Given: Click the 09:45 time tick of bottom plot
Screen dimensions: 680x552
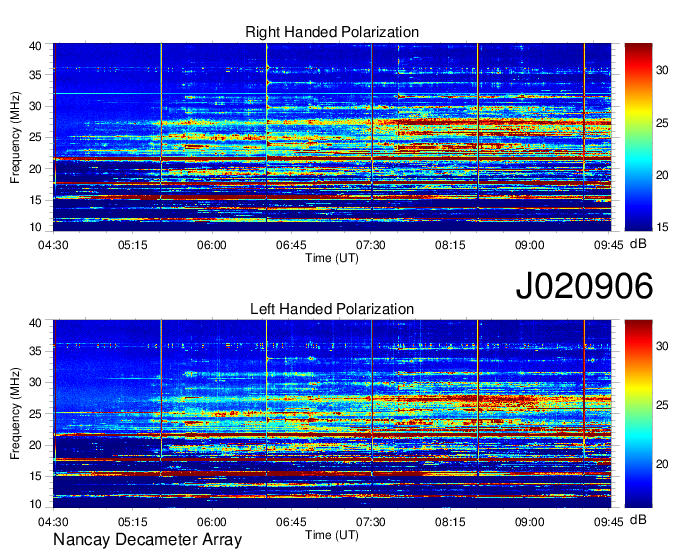Looking at the screenshot, I should (x=609, y=522).
